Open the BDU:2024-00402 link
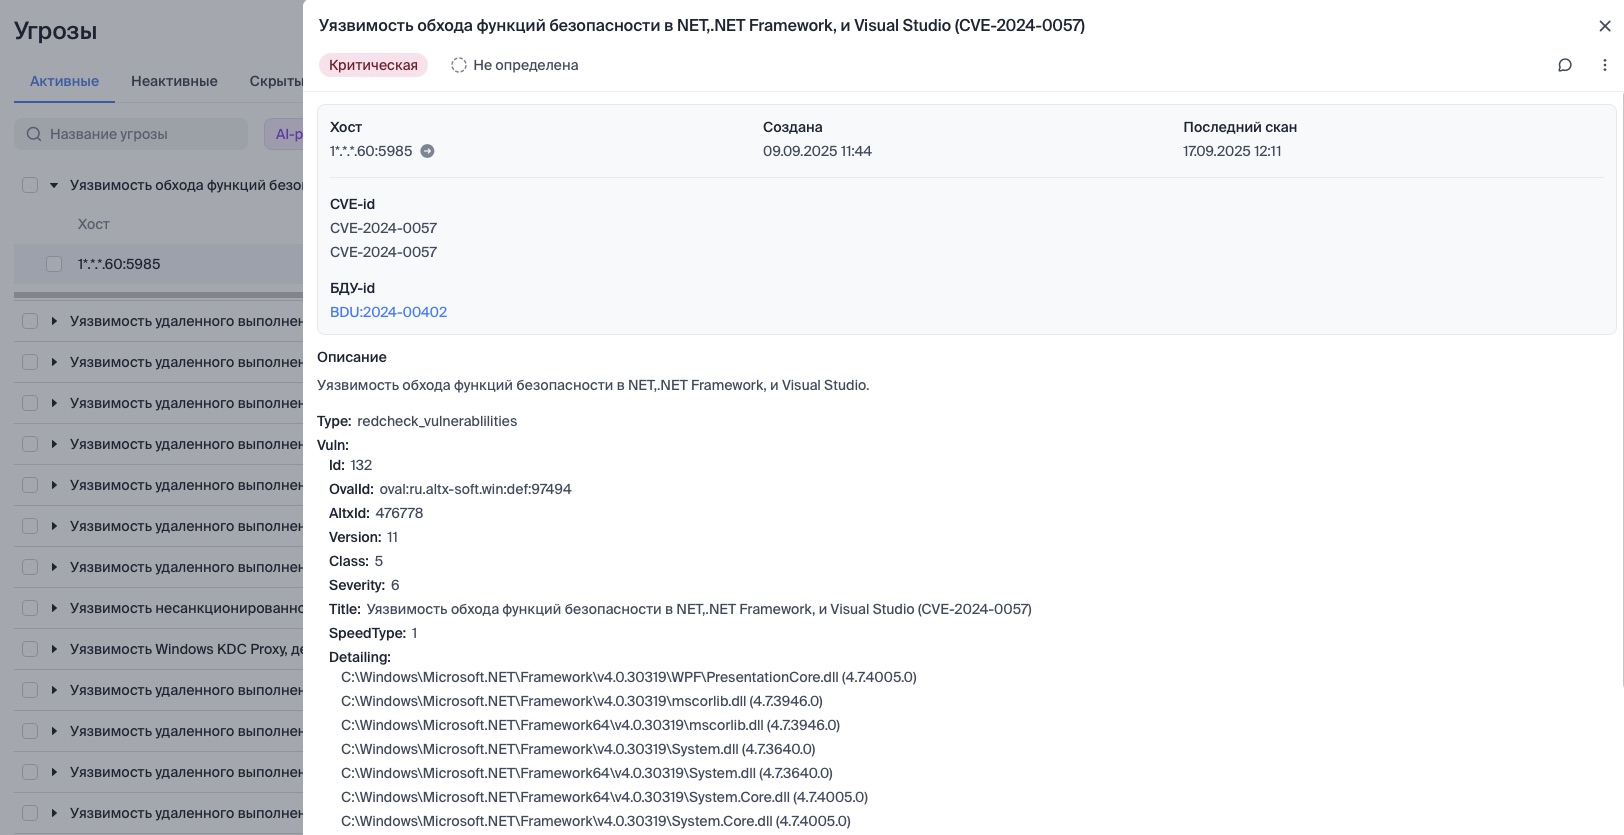 [388, 312]
